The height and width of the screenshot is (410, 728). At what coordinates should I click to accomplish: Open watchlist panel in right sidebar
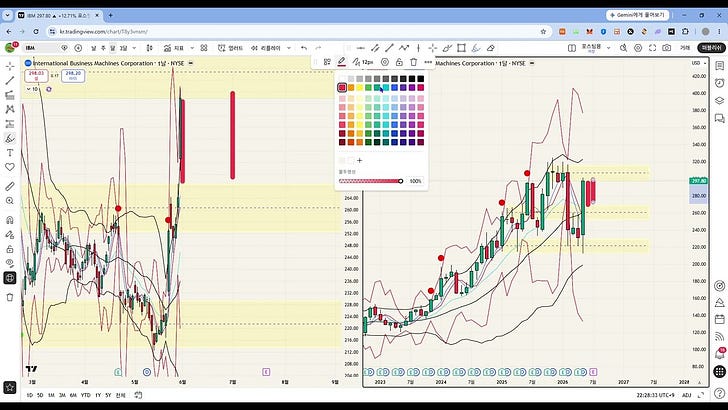[x=720, y=66]
